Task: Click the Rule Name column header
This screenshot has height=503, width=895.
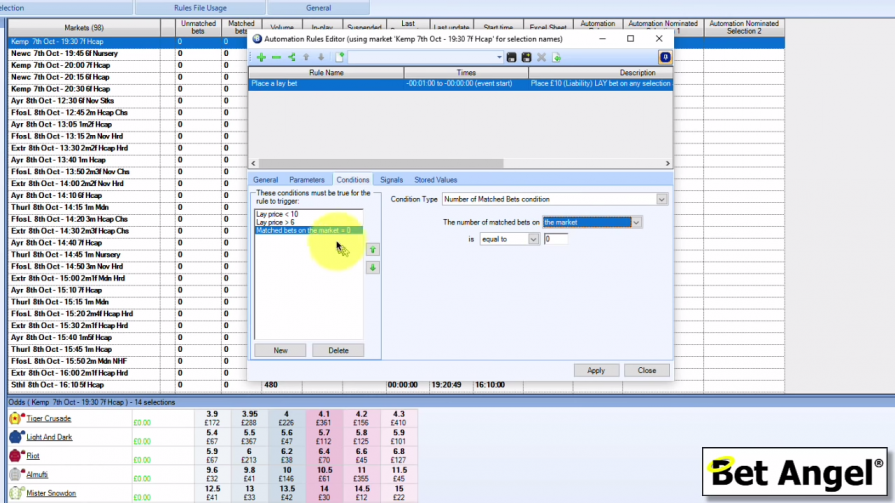Action: [x=326, y=73]
